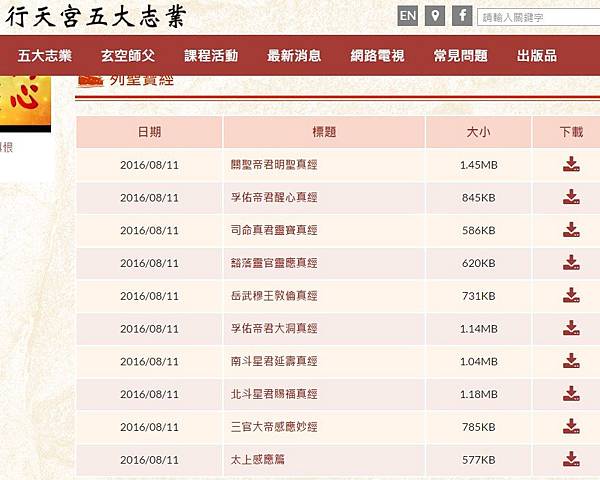Viewport: 600px width, 480px height.
Task: Click size value 586KB
Action: tap(478, 230)
